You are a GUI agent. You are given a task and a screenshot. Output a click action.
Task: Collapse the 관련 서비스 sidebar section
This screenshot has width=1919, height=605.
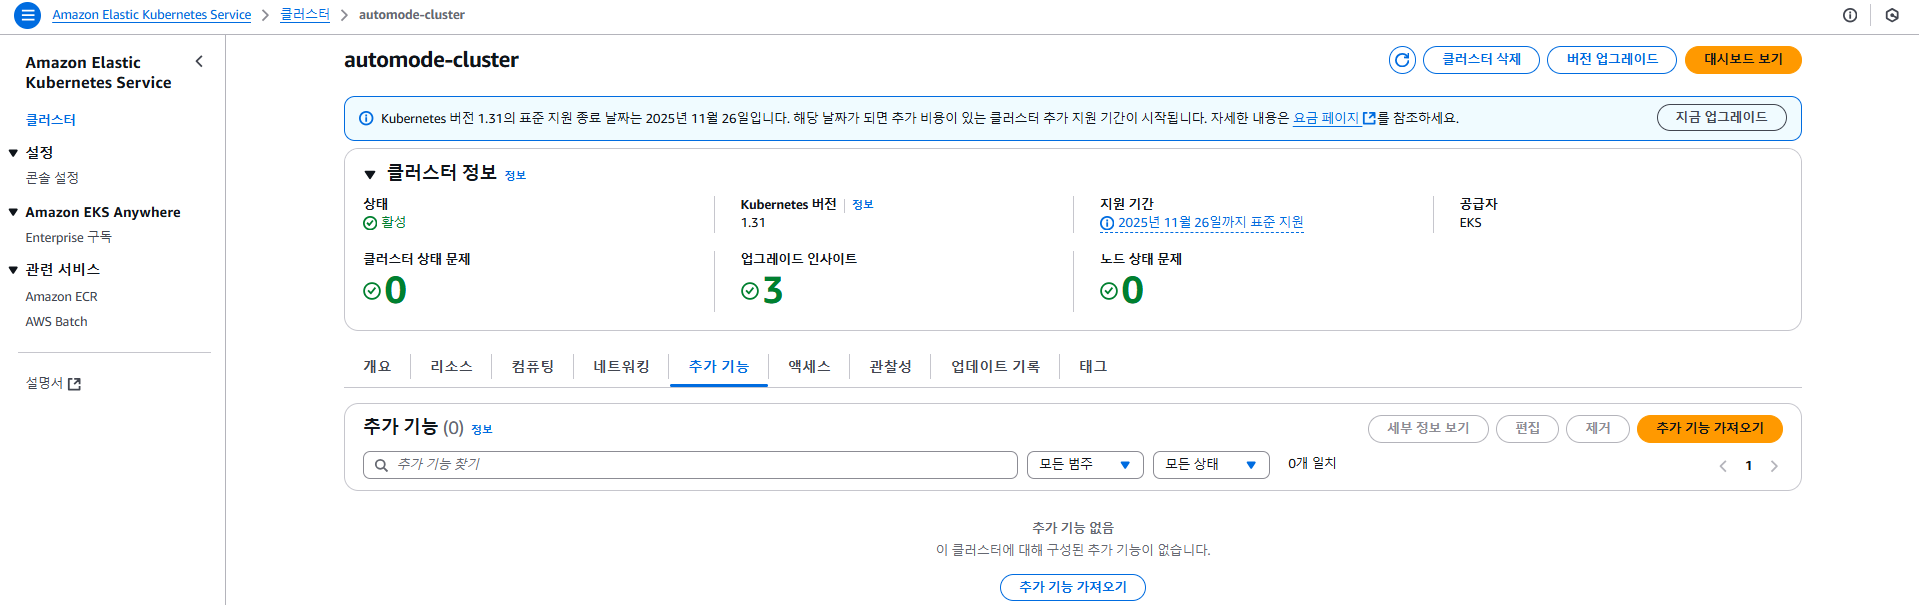pos(13,270)
